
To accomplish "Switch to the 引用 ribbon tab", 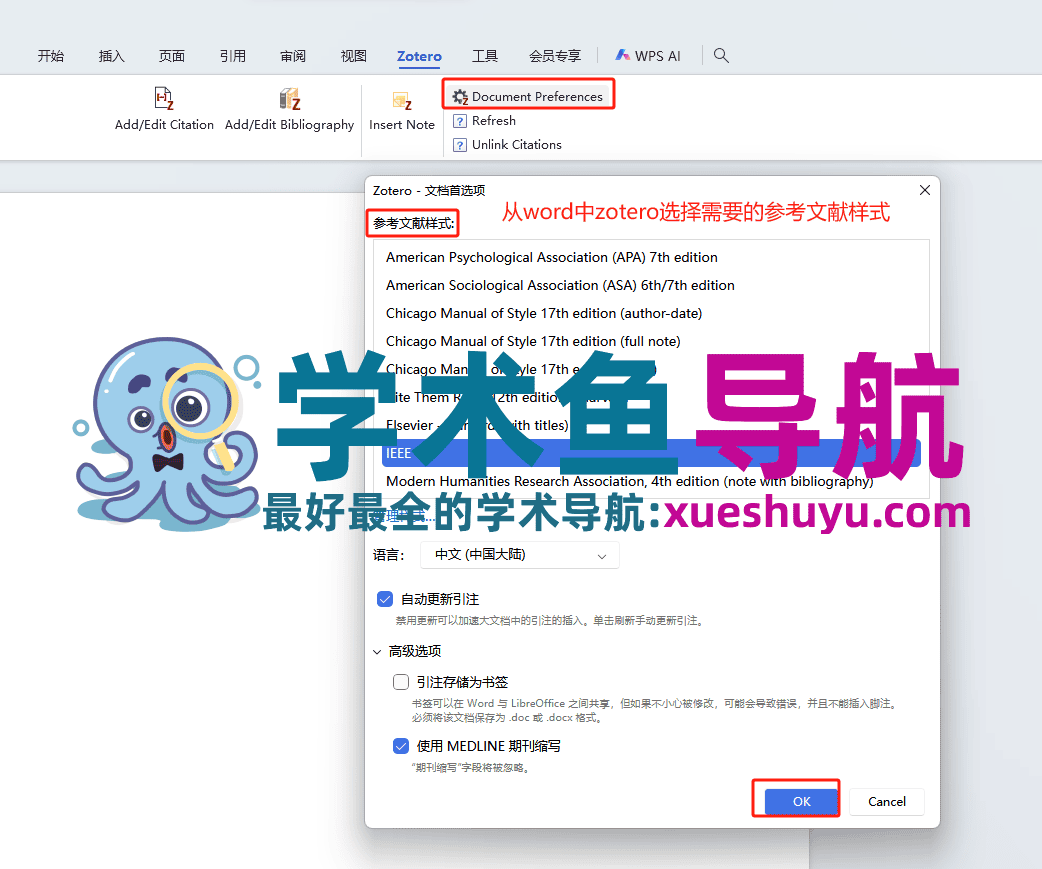I will 232,56.
